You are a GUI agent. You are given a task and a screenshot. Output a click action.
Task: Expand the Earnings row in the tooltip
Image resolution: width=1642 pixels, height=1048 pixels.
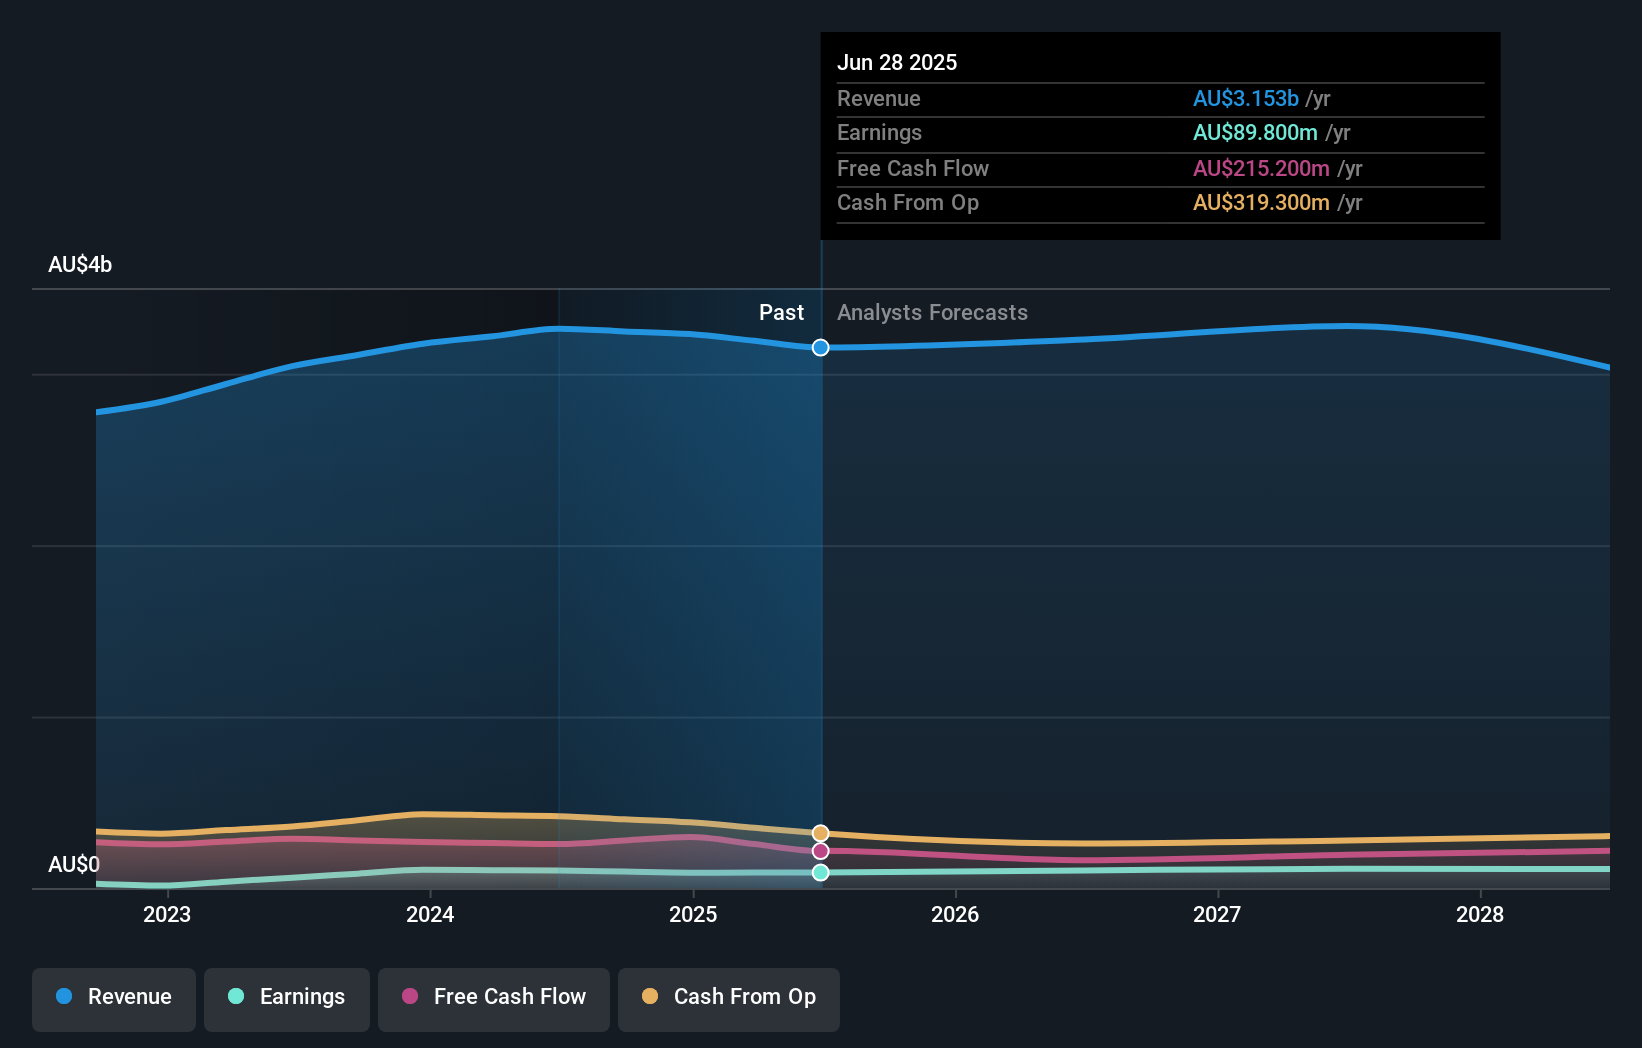click(x=1160, y=133)
